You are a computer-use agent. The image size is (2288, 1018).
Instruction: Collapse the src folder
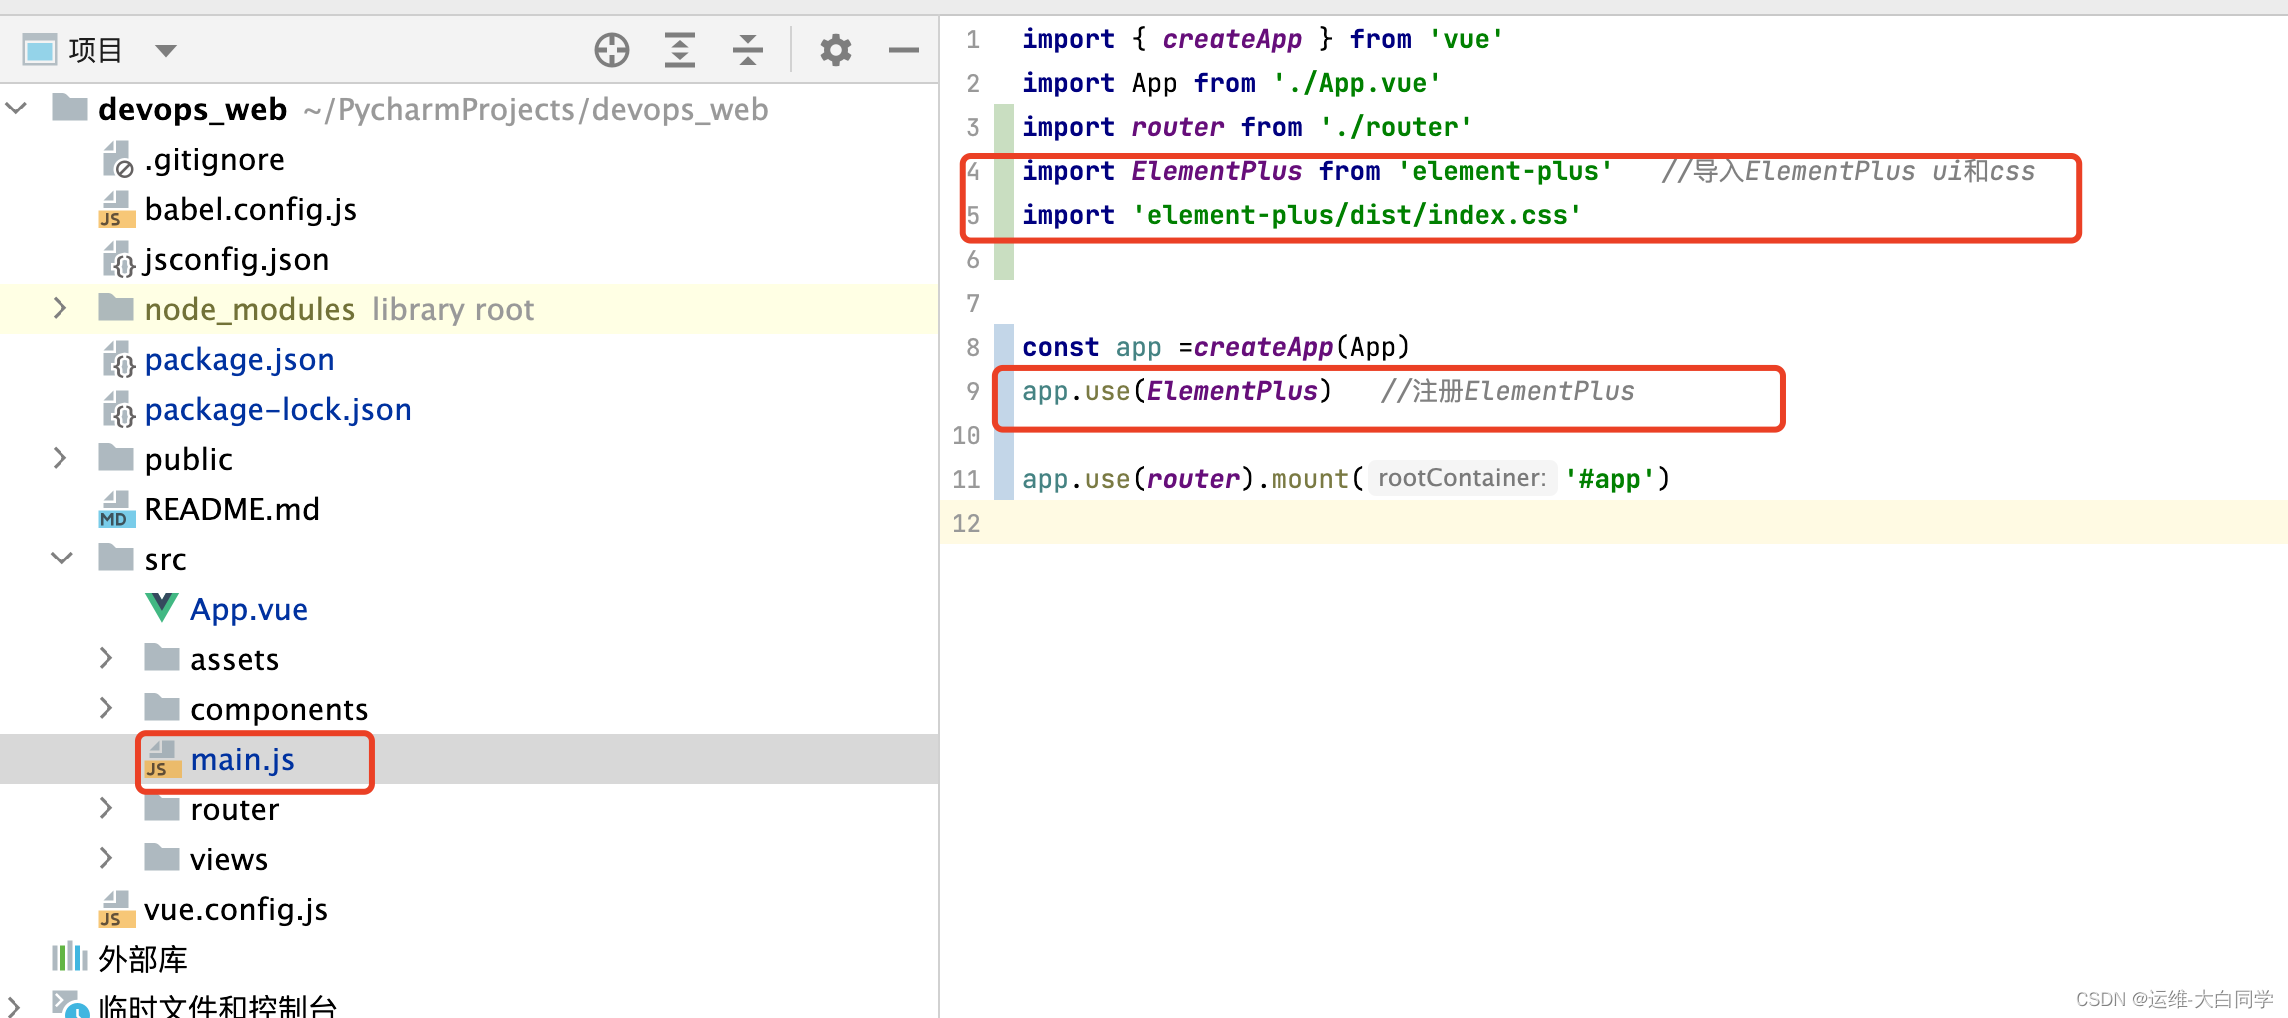pyautogui.click(x=62, y=559)
